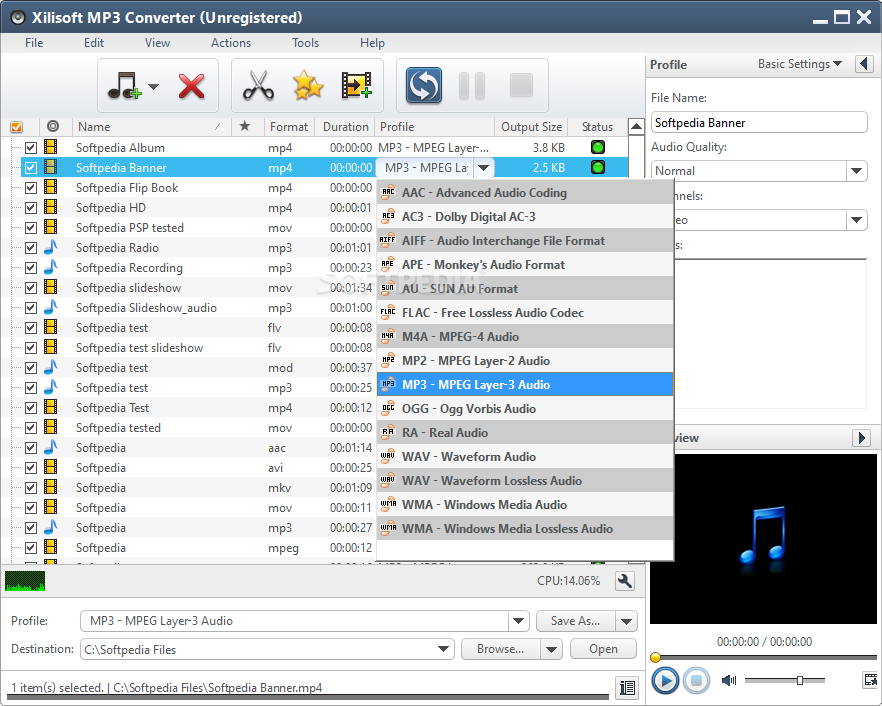Open the Browse button dropdown arrow
The height and width of the screenshot is (706, 882).
(551, 649)
